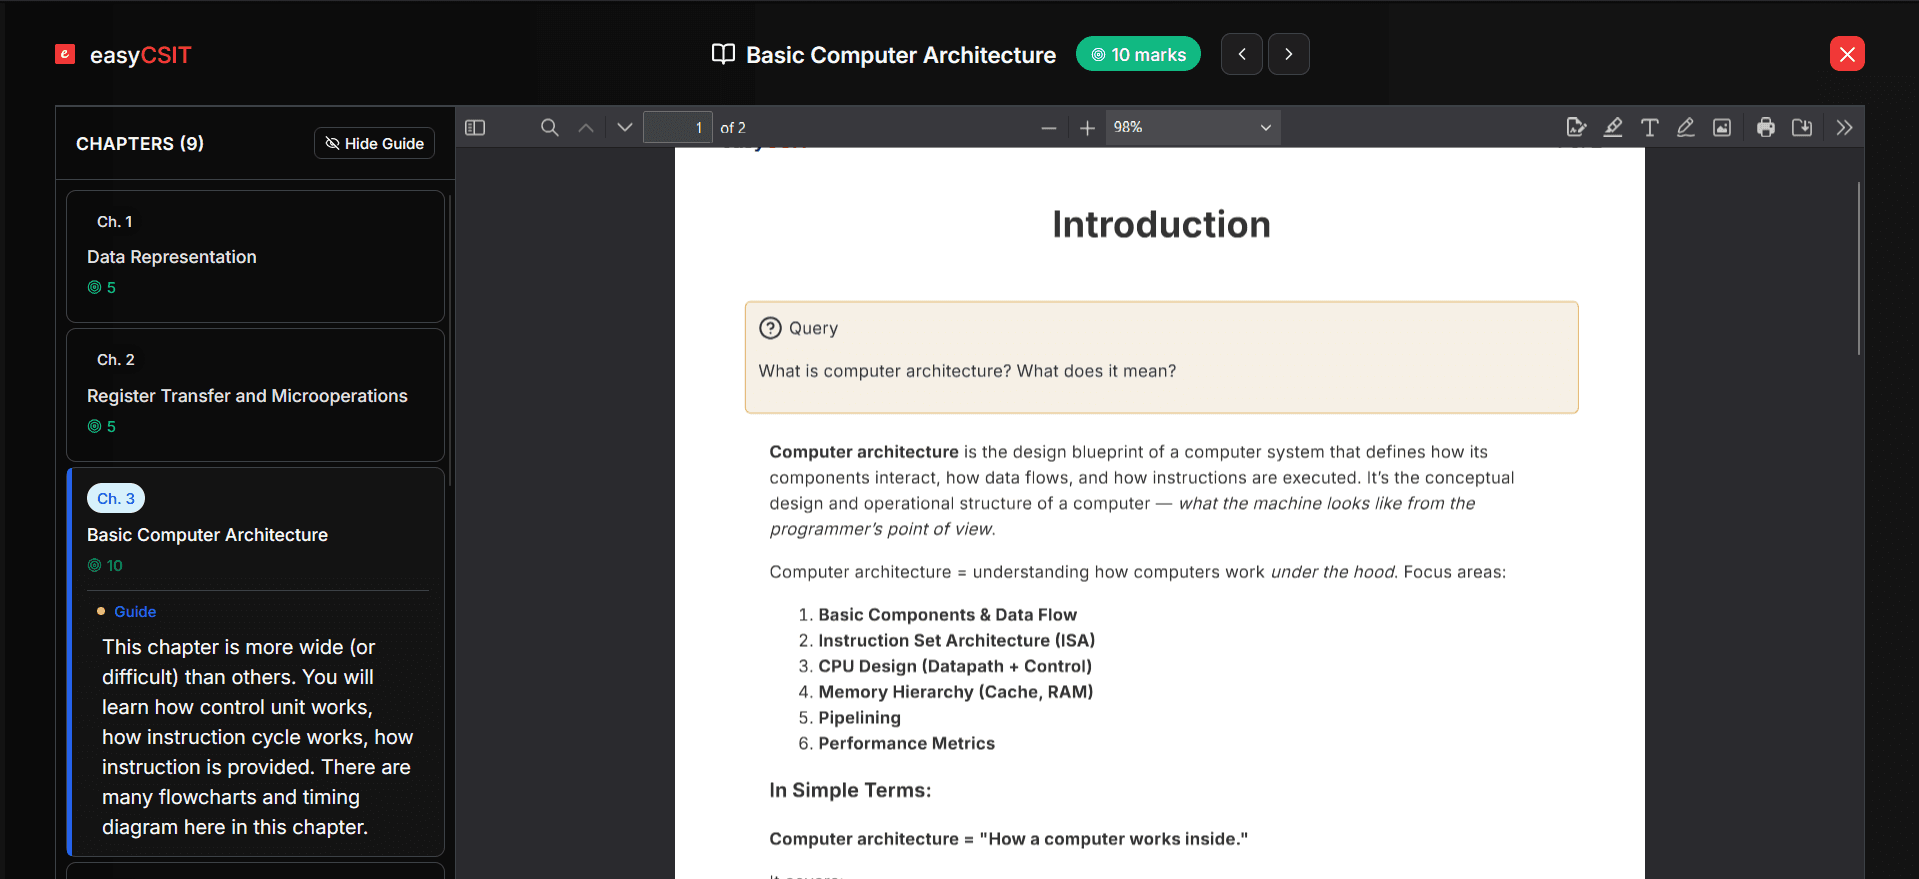This screenshot has width=1919, height=879.
Task: Toggle the PDF viewer sidebar
Action: 475,128
